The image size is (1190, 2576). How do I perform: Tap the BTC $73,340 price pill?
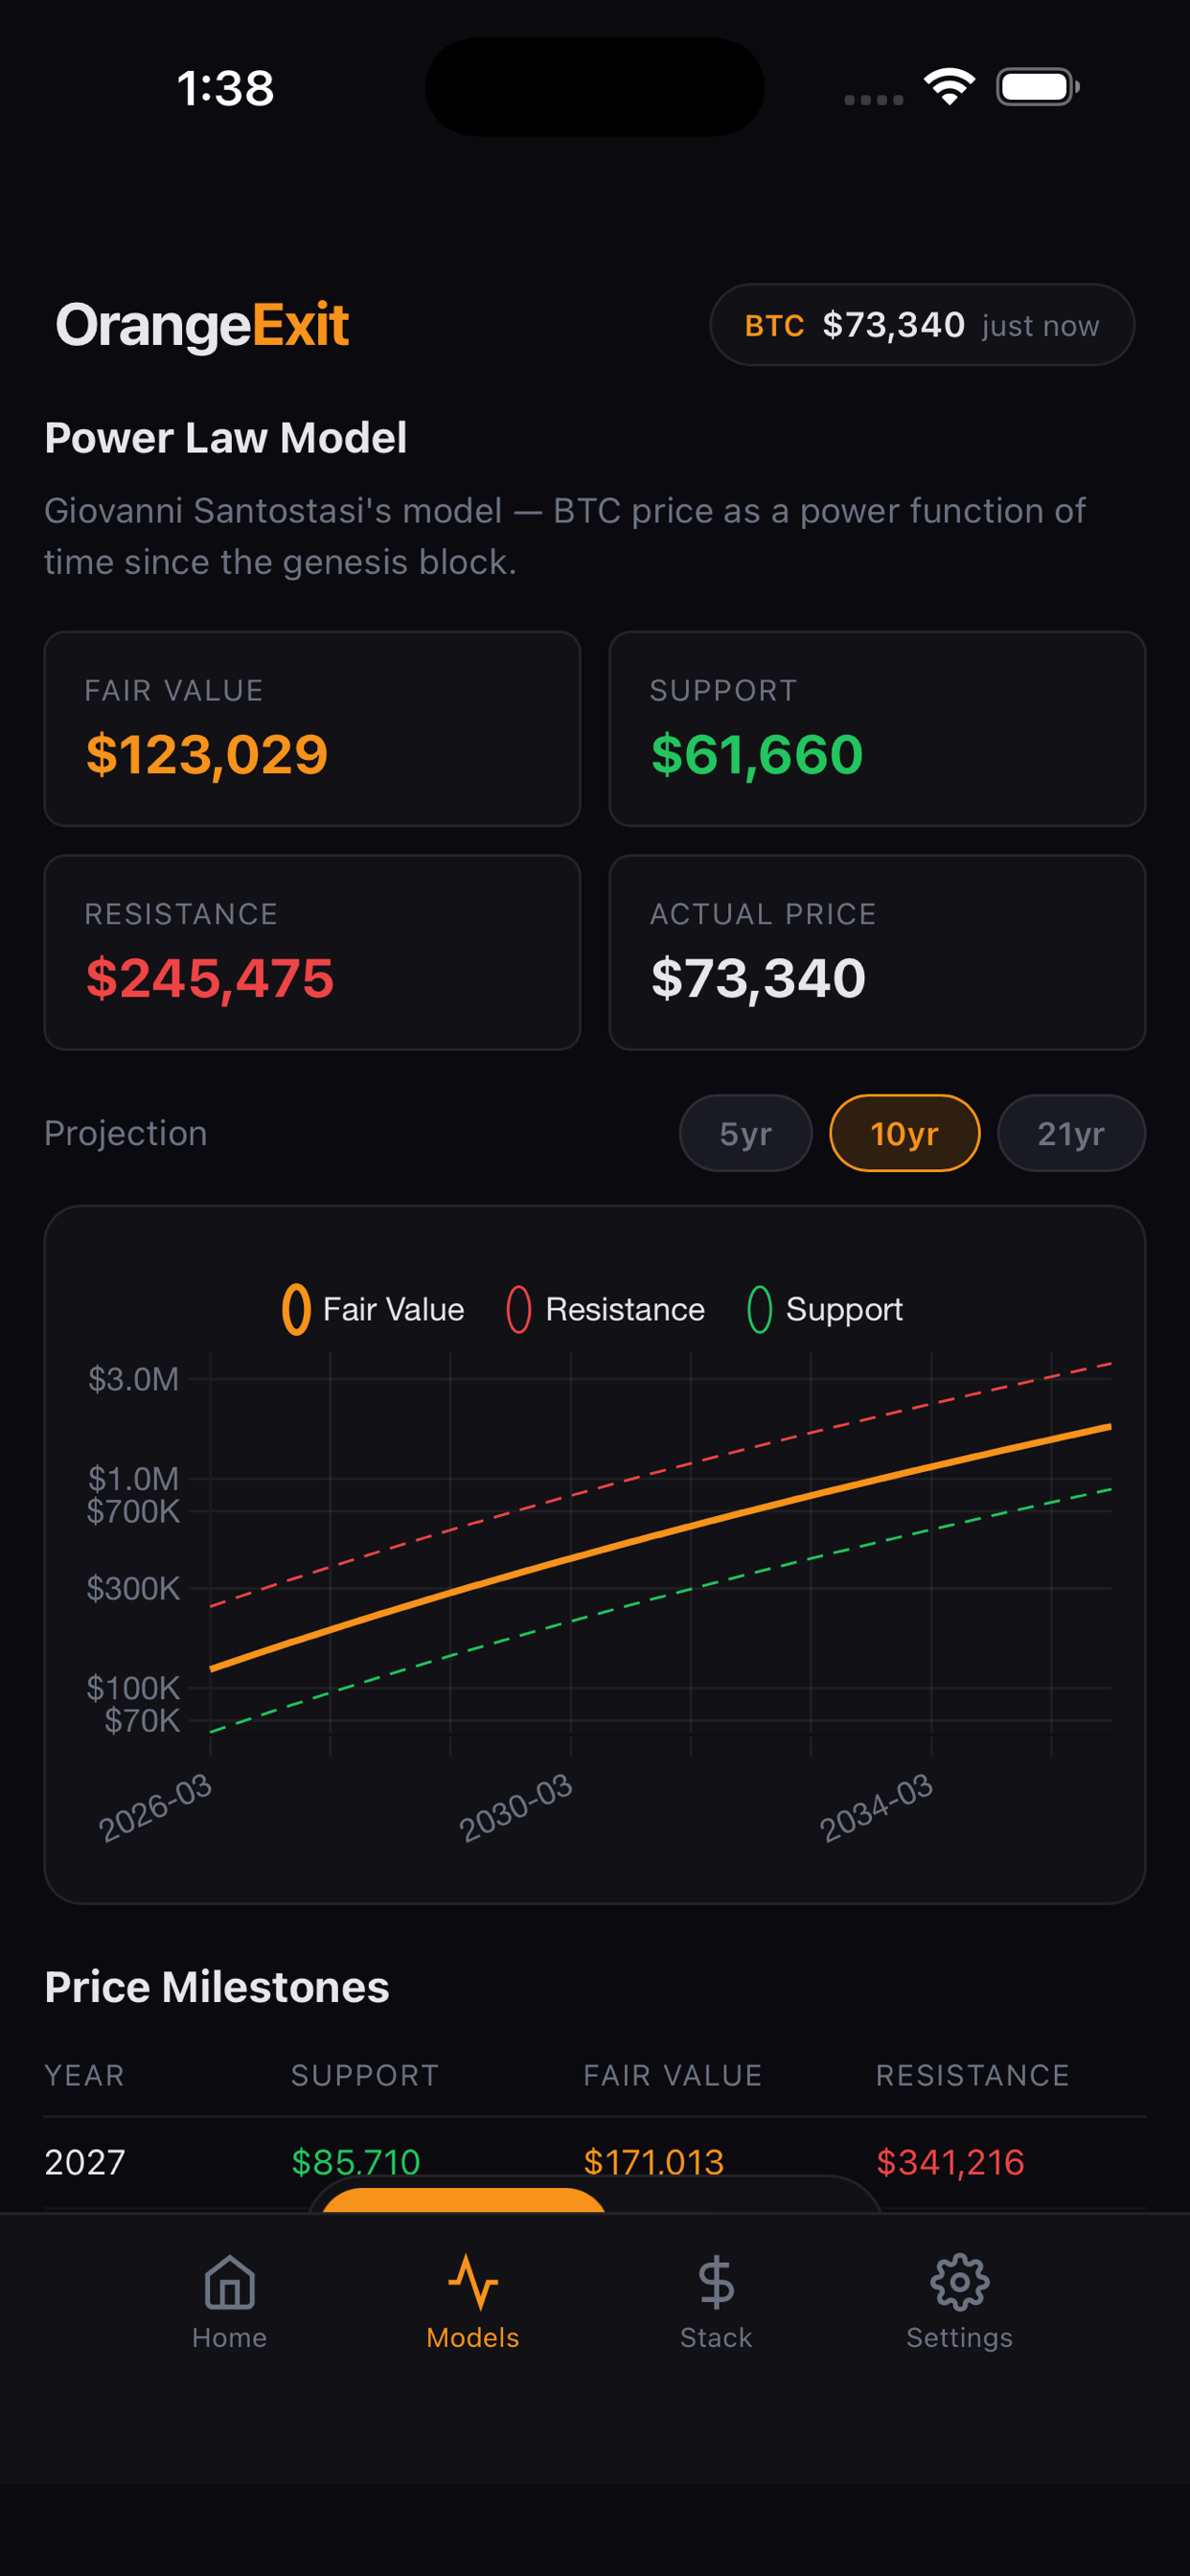click(922, 325)
